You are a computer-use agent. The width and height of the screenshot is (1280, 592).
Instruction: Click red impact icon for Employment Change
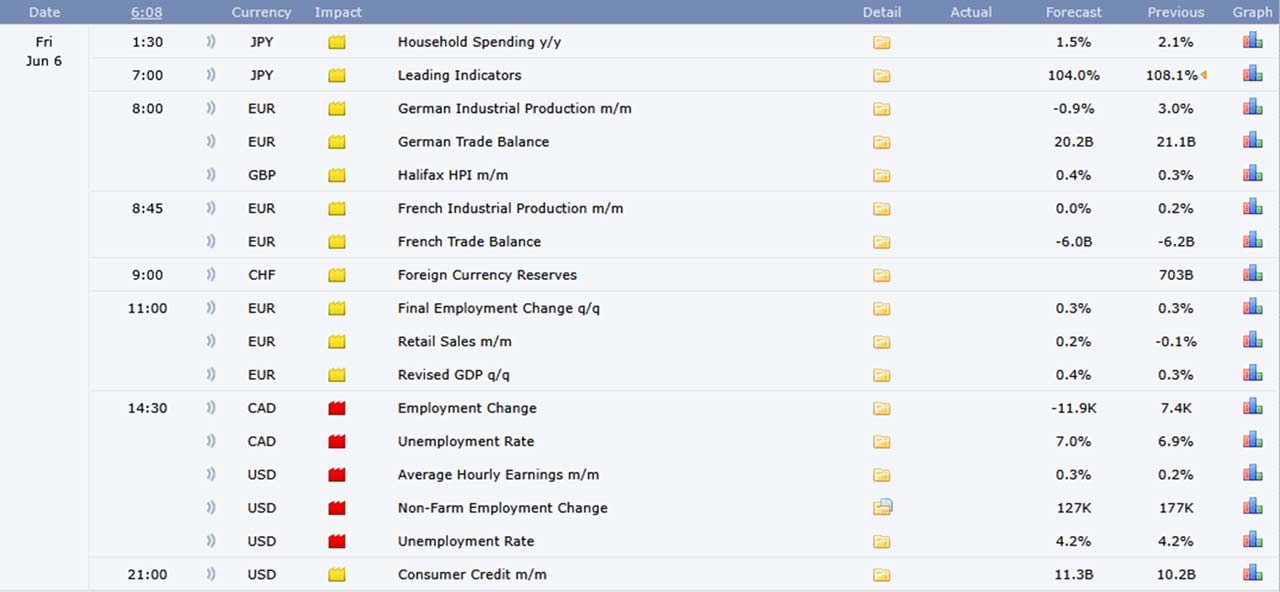tap(337, 408)
